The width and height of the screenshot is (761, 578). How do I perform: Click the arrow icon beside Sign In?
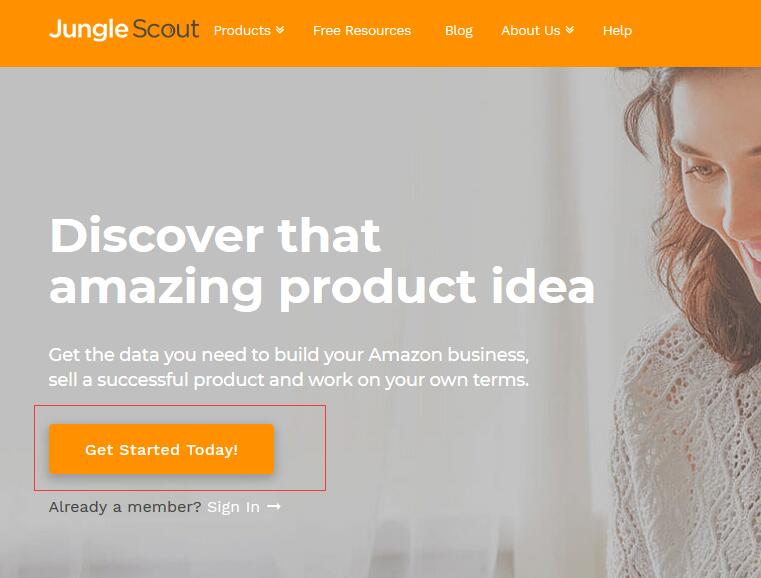(x=274, y=506)
